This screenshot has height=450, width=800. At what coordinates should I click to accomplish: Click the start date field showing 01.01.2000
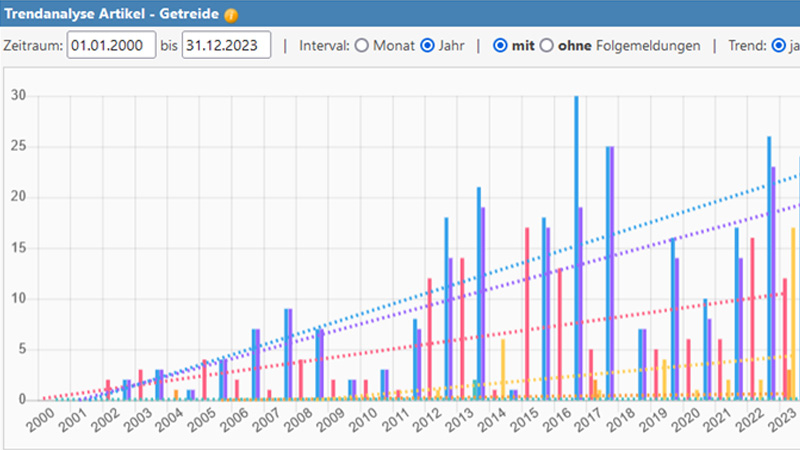(x=111, y=46)
